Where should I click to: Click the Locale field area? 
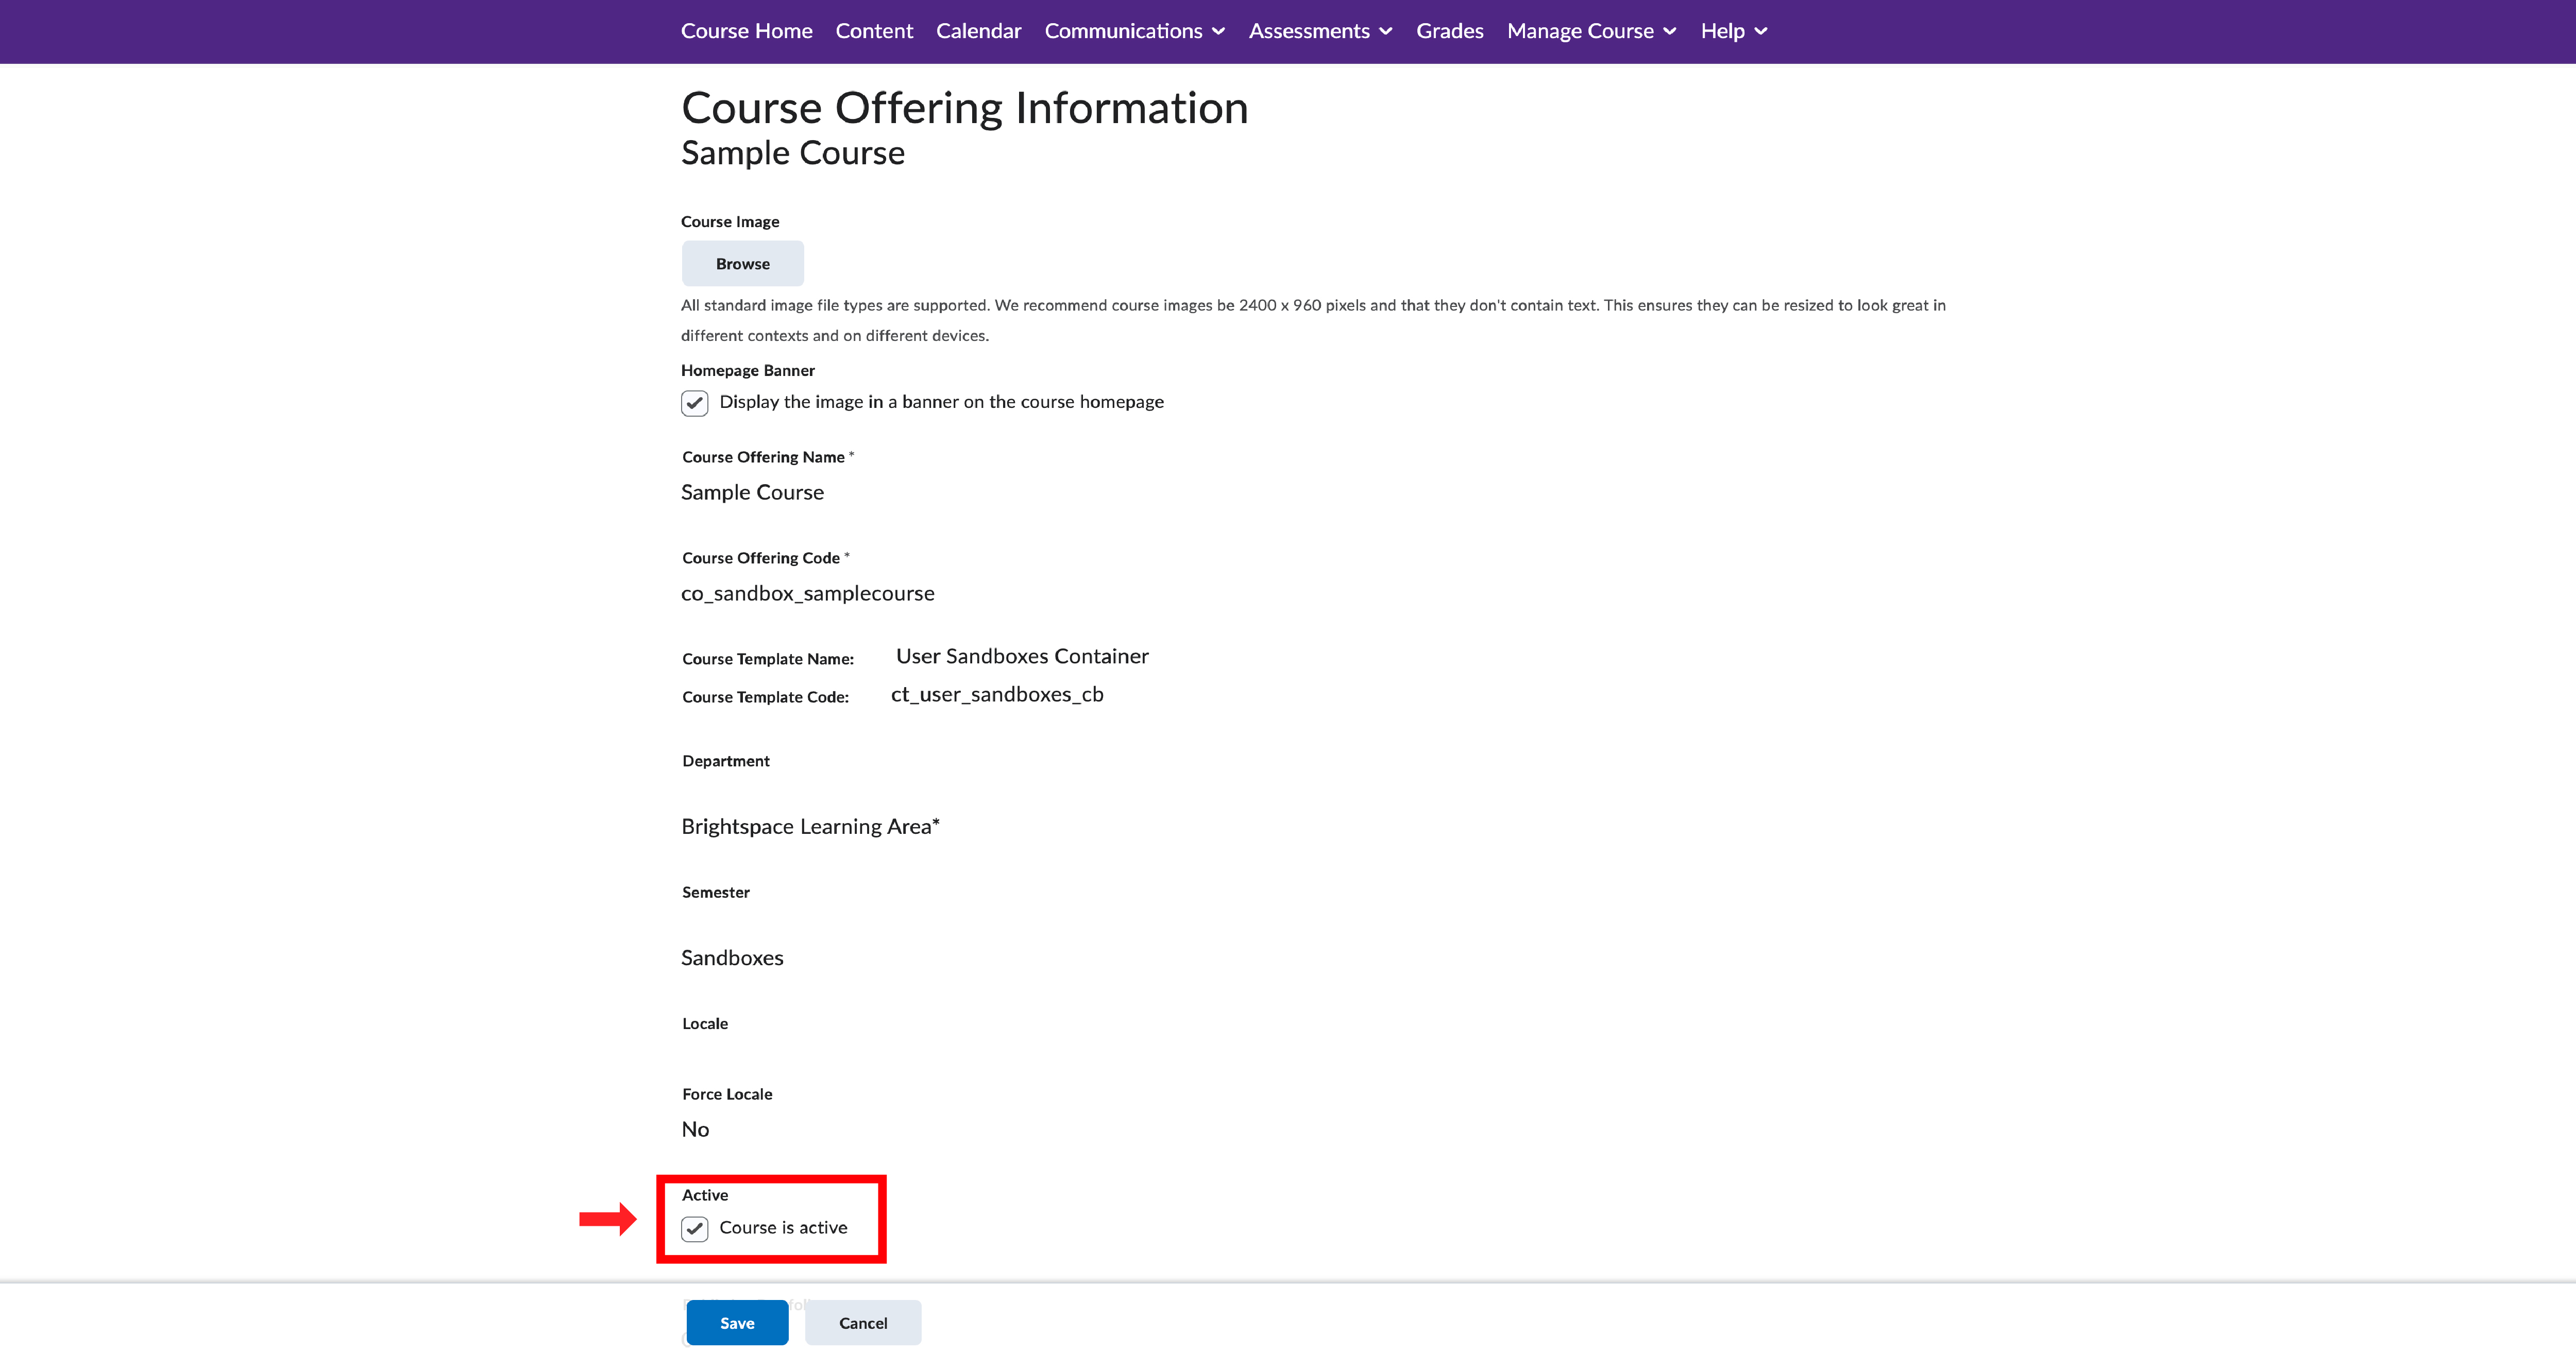tap(705, 1023)
